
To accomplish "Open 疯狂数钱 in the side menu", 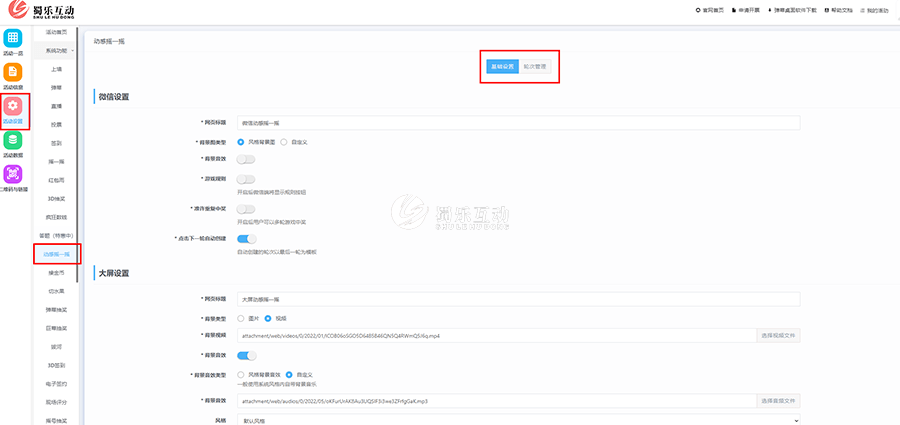I will [56, 217].
